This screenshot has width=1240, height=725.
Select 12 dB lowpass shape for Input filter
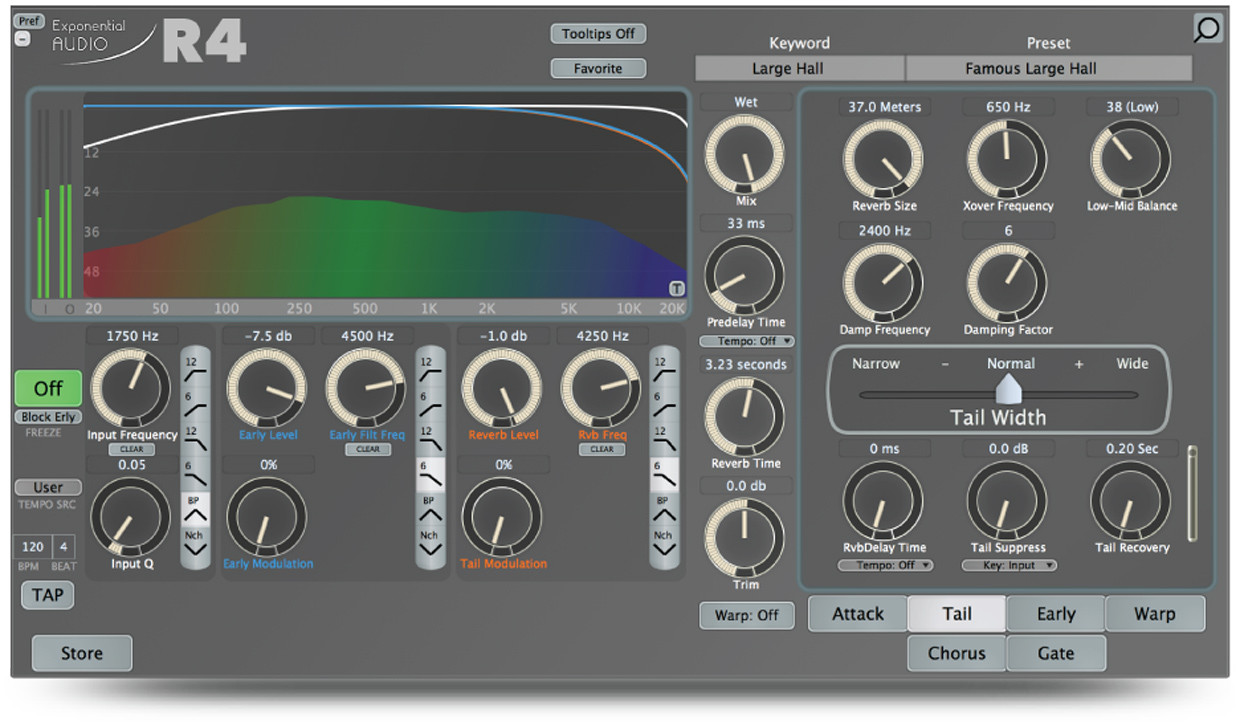(x=195, y=439)
